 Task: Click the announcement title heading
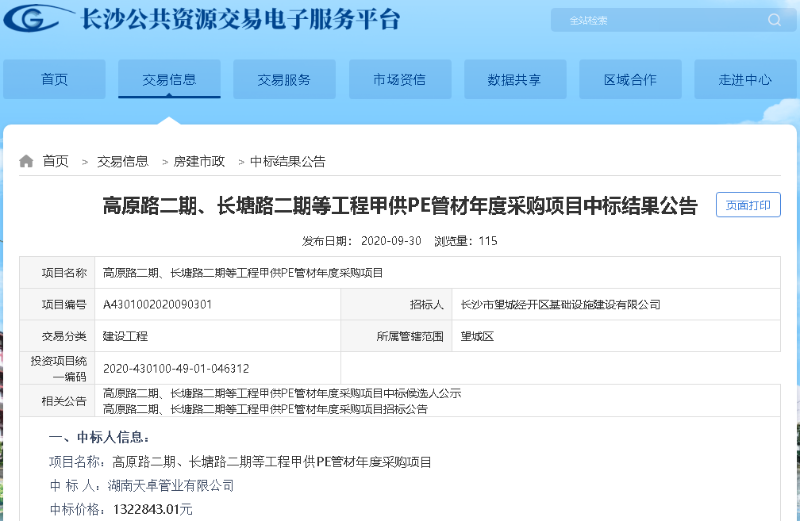[400, 206]
